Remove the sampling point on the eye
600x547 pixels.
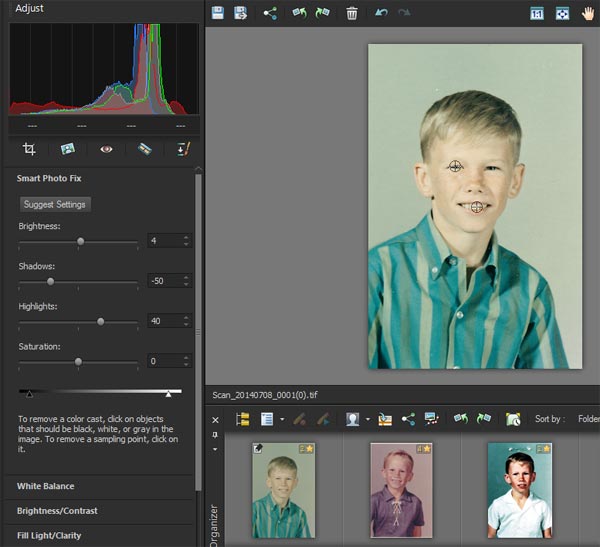455,166
